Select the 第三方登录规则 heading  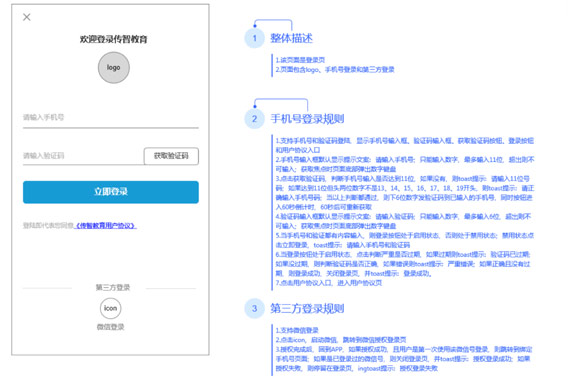pyautogui.click(x=307, y=308)
